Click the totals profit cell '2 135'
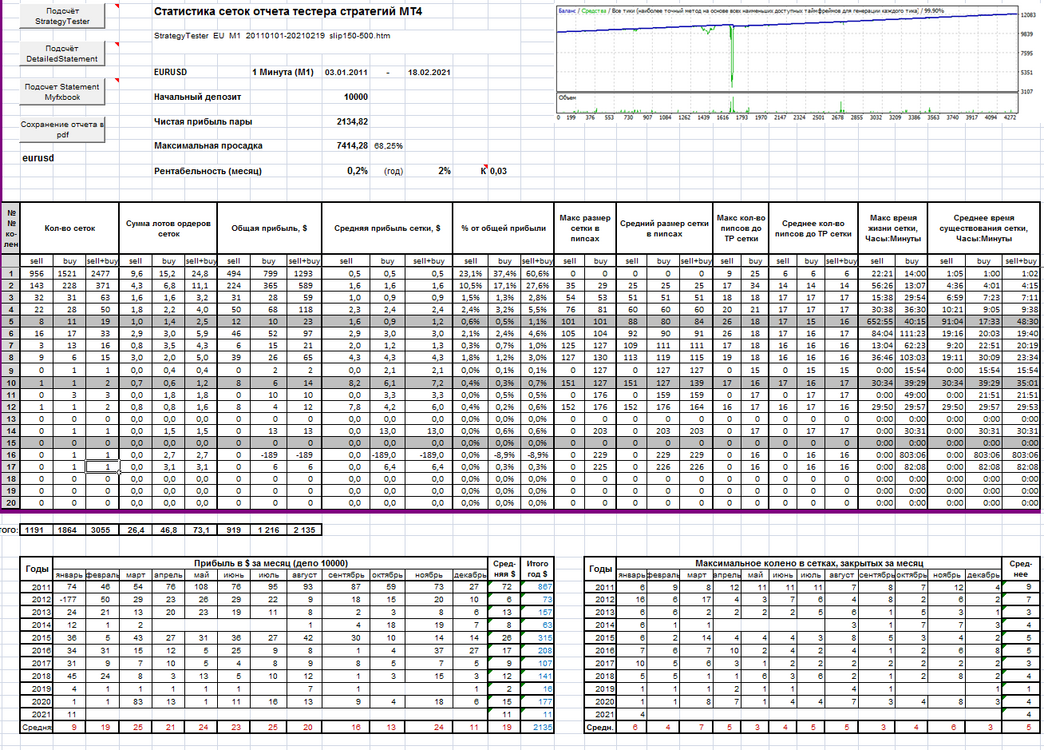The width and height of the screenshot is (1044, 750). tap(304, 530)
